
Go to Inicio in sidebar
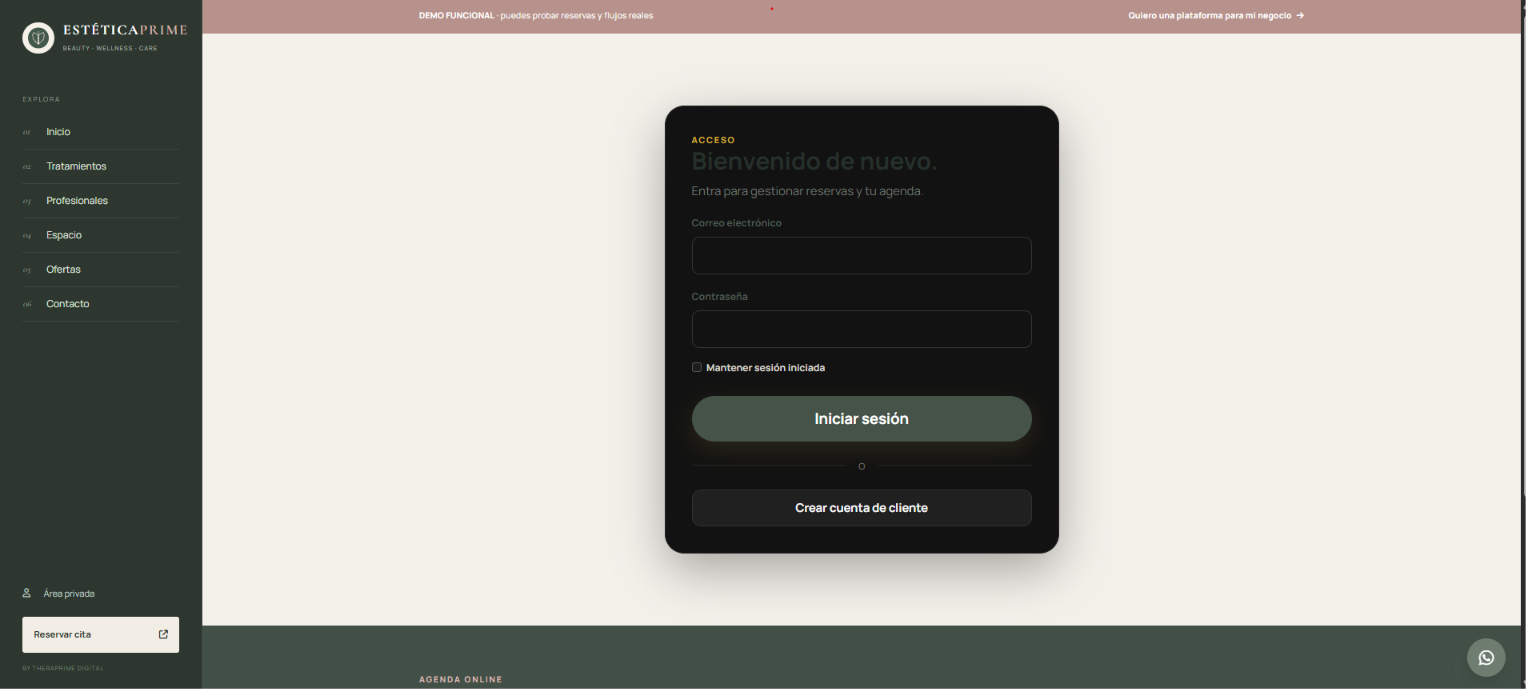point(58,132)
